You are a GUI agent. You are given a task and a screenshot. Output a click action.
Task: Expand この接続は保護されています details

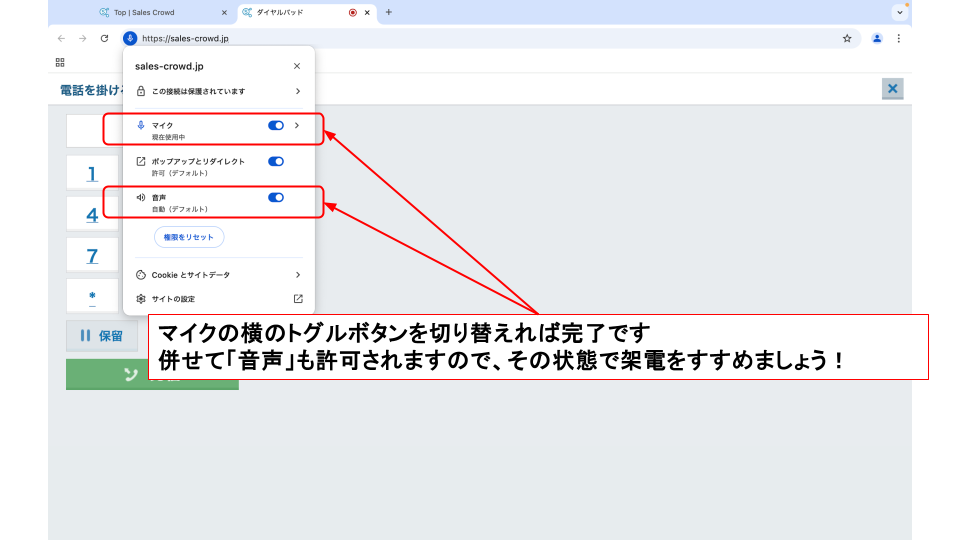pyautogui.click(x=297, y=91)
